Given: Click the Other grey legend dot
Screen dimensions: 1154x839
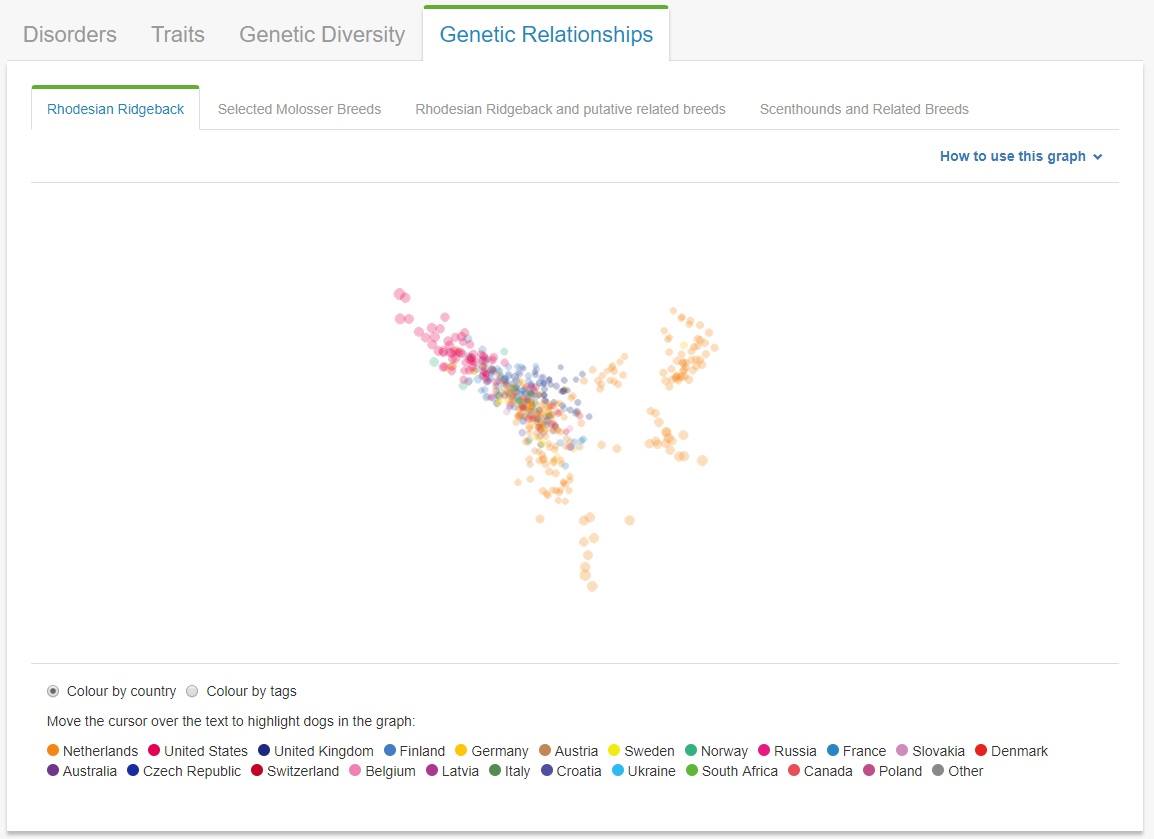Looking at the screenshot, I should (x=938, y=771).
